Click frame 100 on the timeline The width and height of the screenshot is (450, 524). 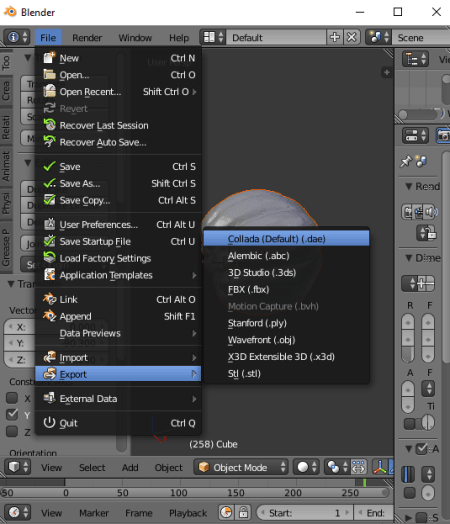(x=179, y=493)
